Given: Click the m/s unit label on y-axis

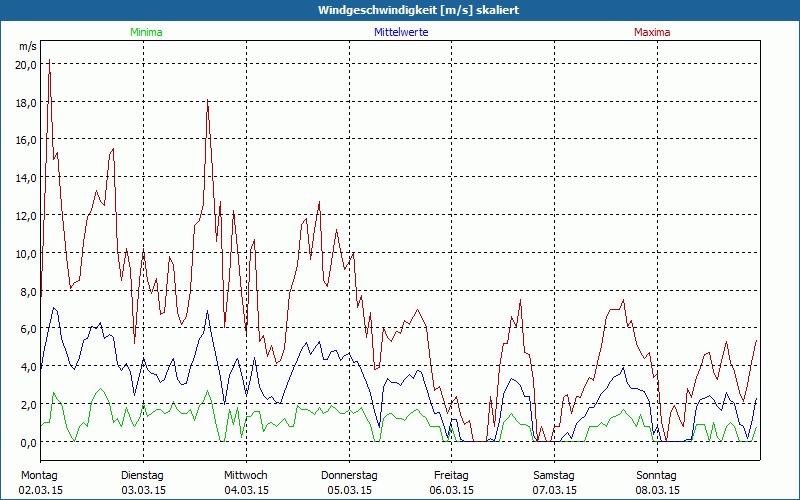Looking at the screenshot, I should click(27, 47).
